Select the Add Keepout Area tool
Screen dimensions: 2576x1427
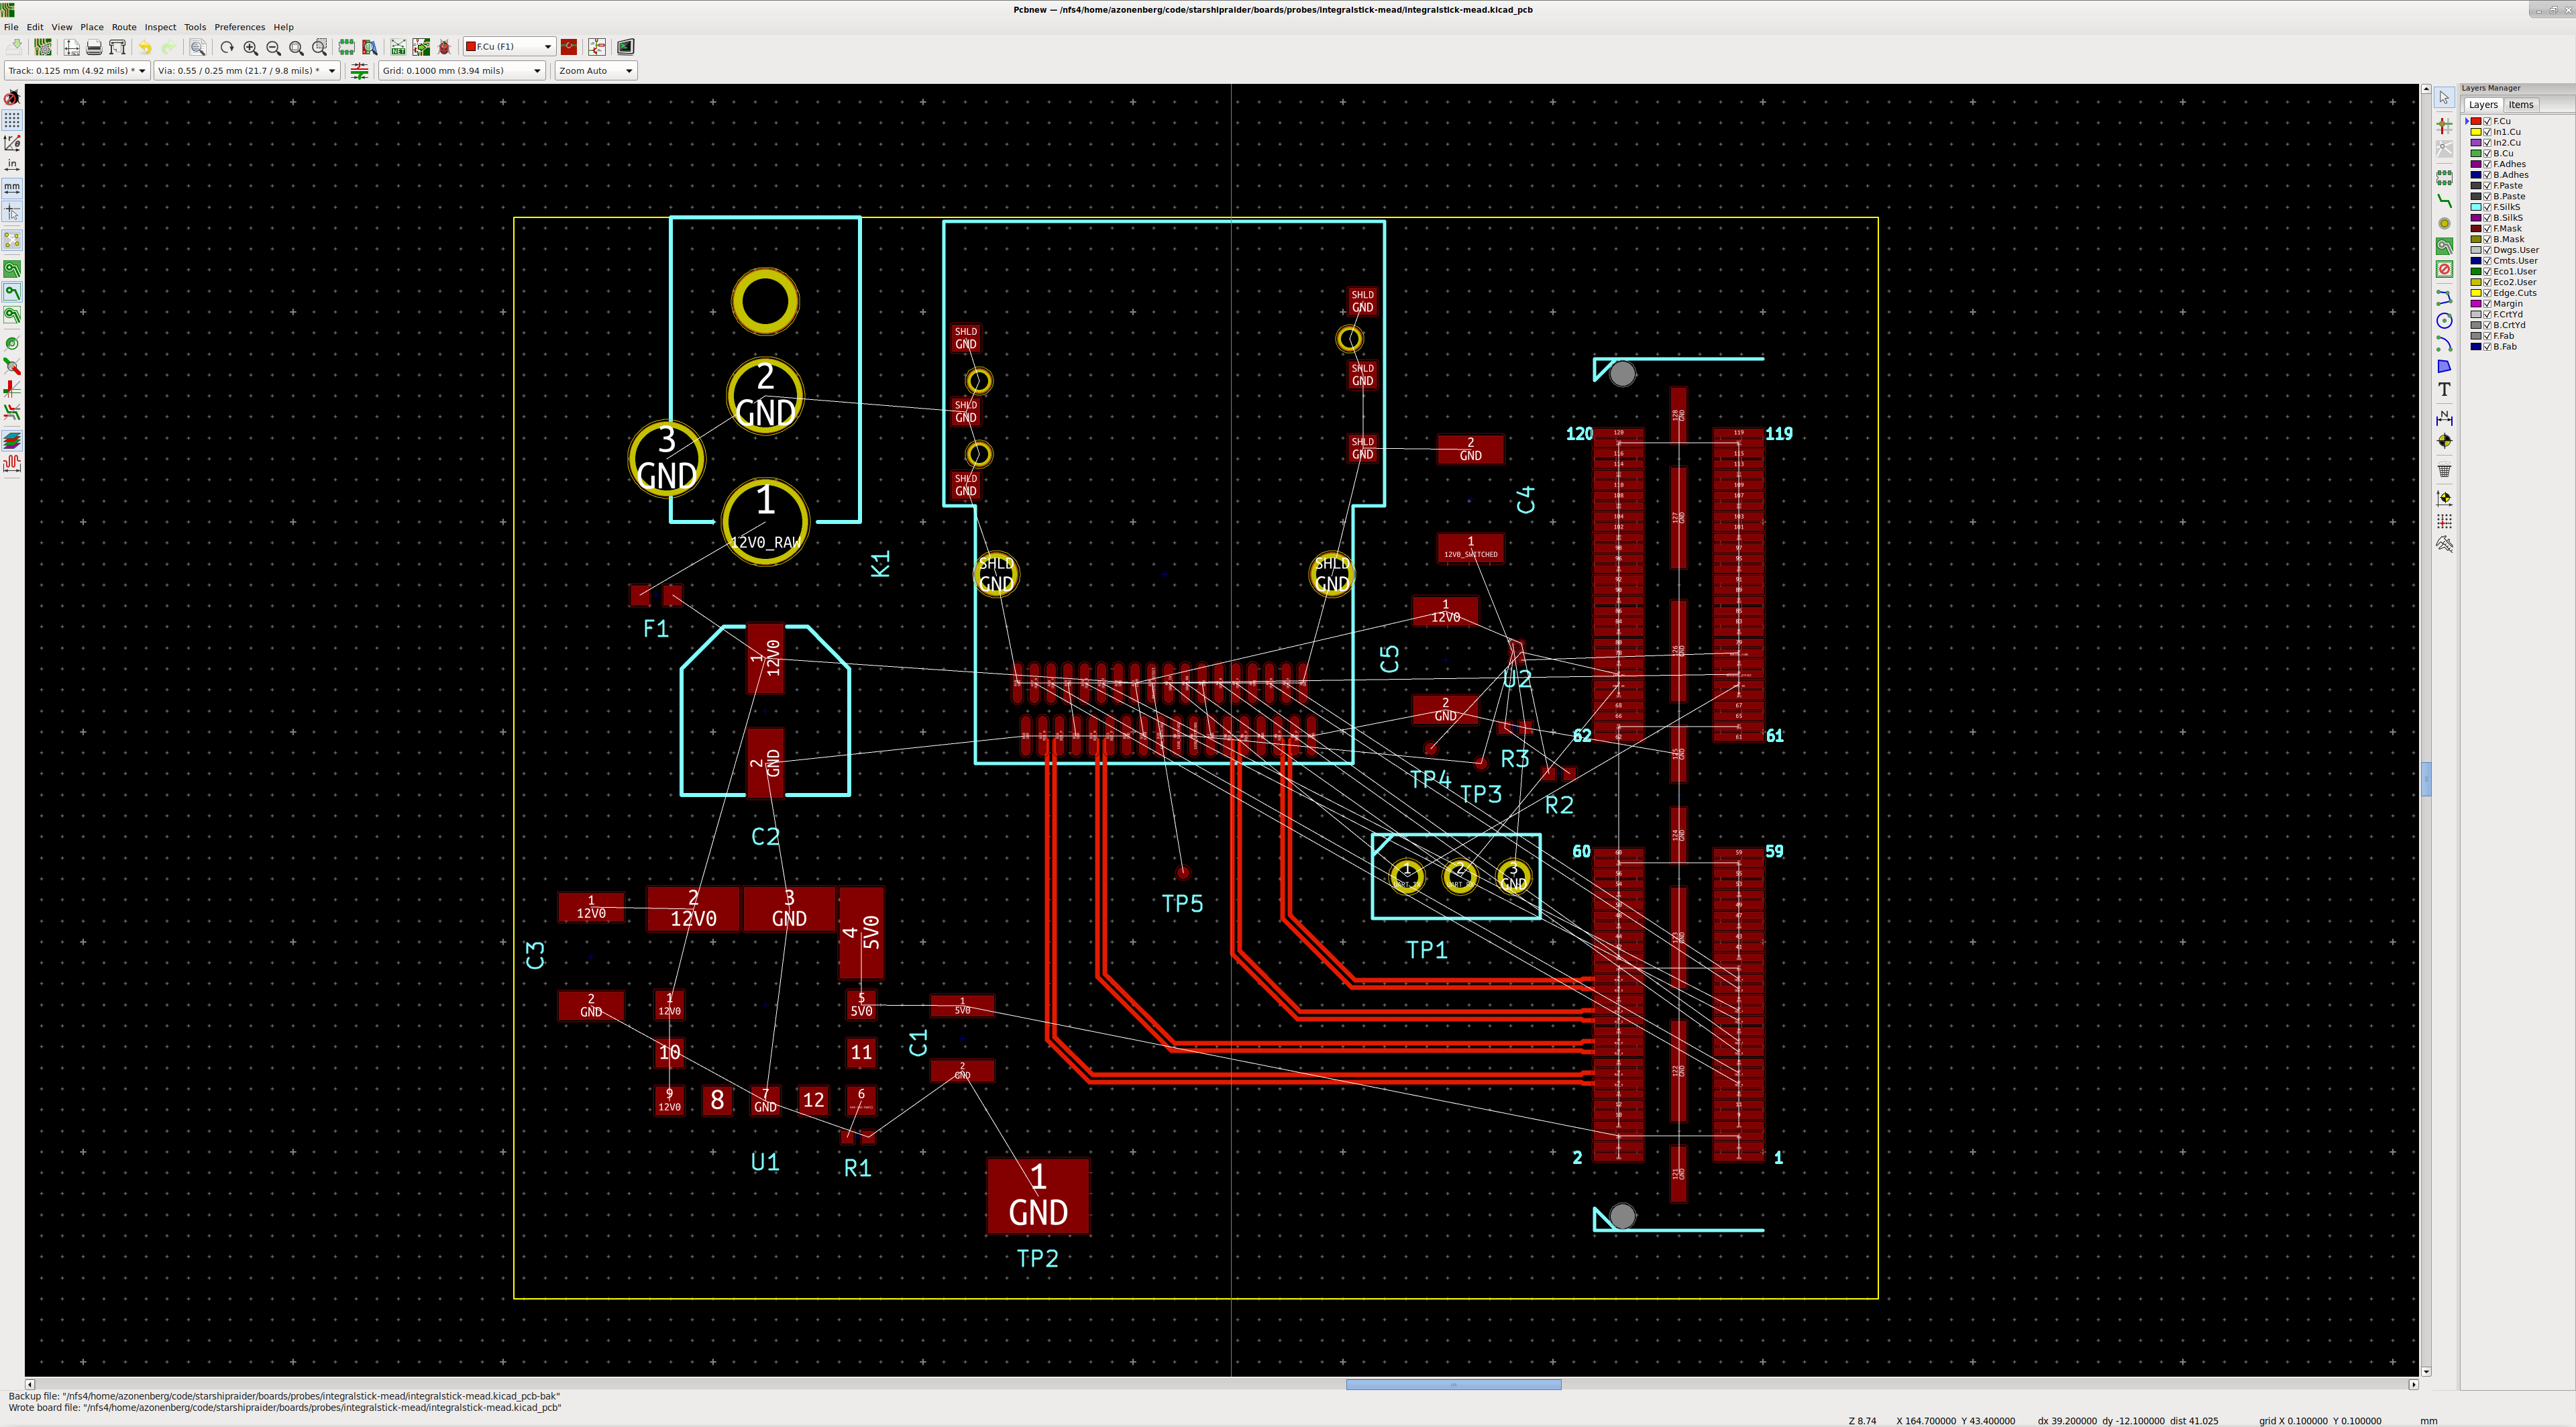tap(2444, 269)
